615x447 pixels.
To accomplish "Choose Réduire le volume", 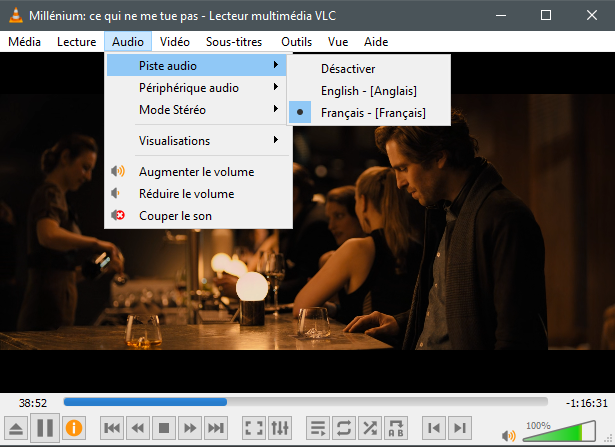I will click(197, 194).
